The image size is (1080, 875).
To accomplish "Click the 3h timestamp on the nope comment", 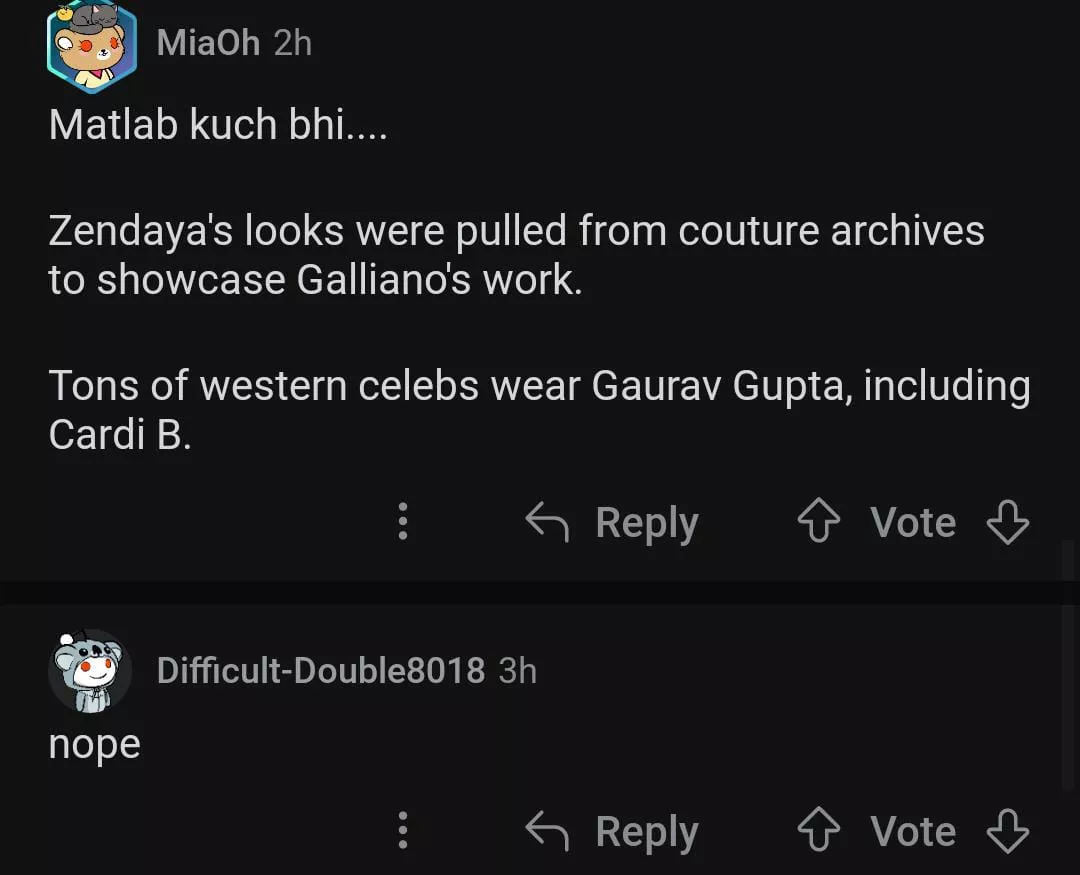I will [x=518, y=670].
